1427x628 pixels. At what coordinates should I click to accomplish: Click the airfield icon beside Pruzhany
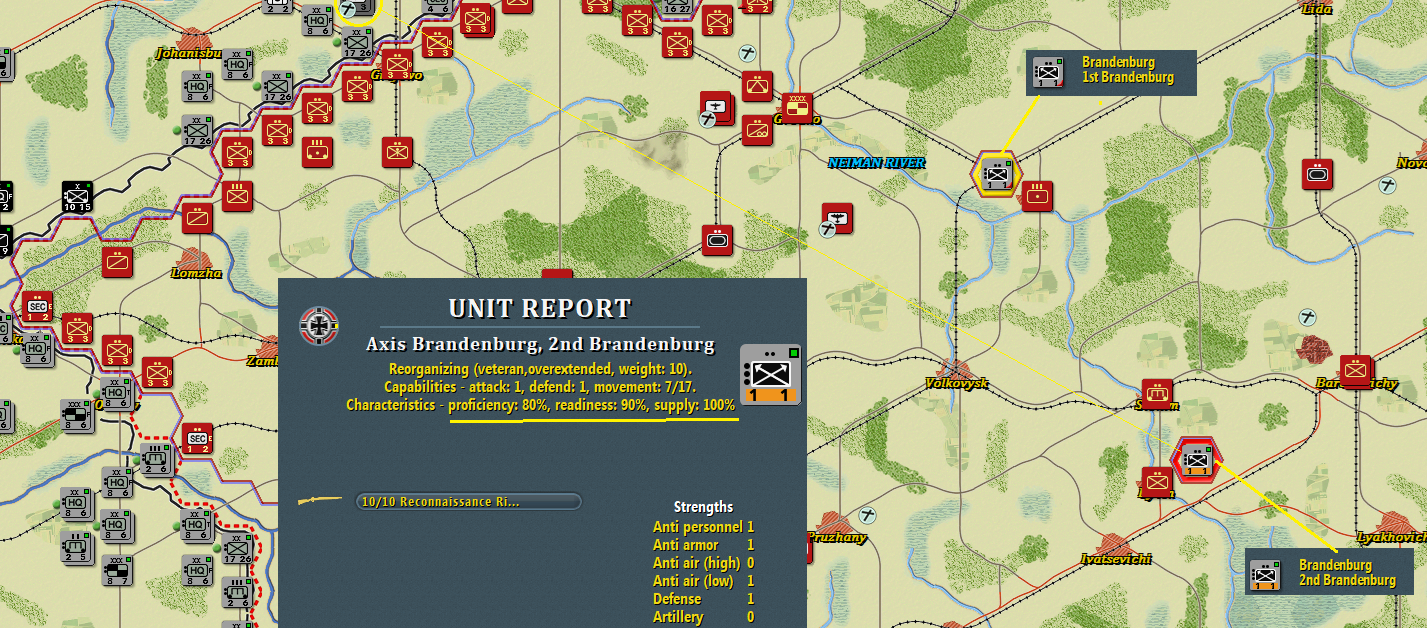(x=868, y=514)
